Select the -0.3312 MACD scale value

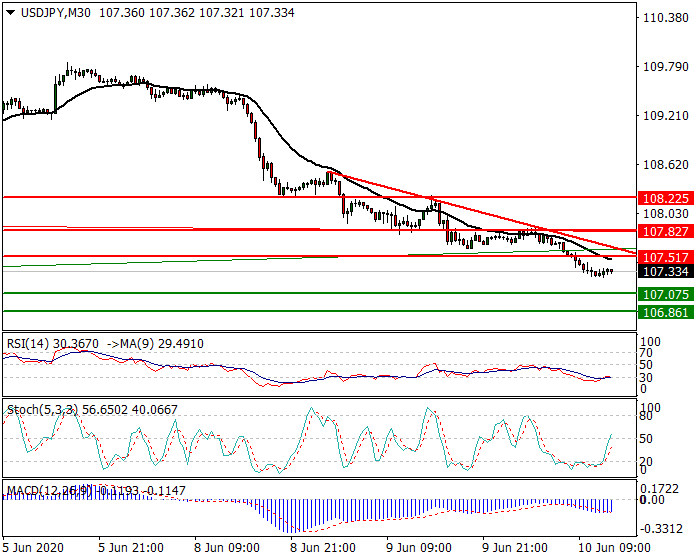pos(661,529)
